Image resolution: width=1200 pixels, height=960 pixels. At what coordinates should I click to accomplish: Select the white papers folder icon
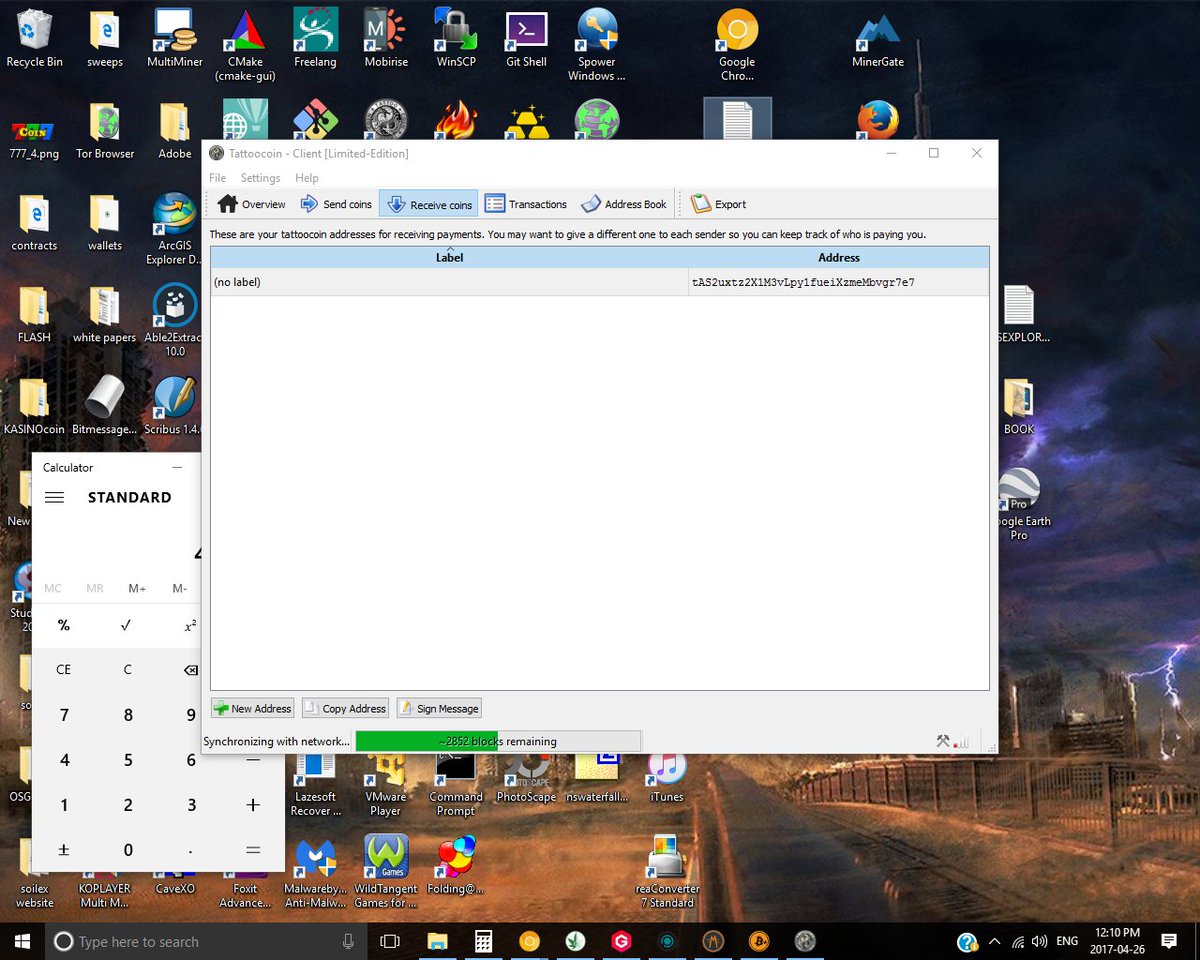pyautogui.click(x=105, y=314)
